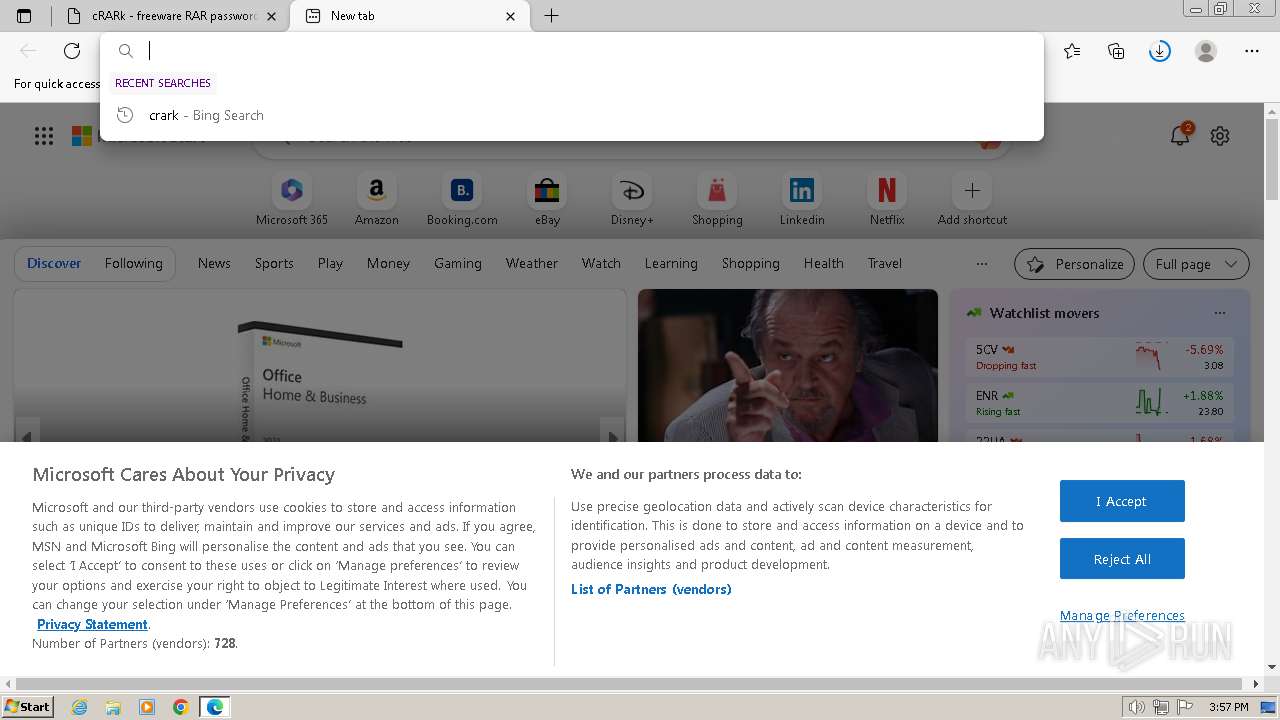Open the Favorites star icon
1280x720 pixels.
coord(1072,51)
